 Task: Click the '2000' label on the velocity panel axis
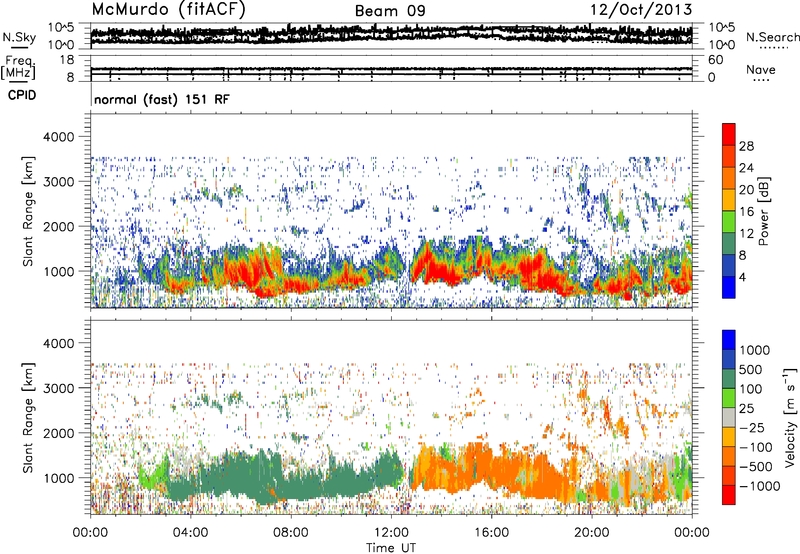pos(58,433)
